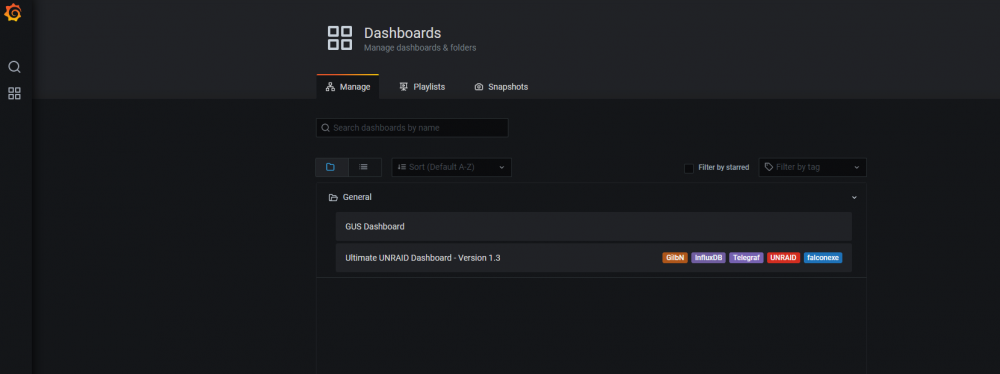Click the Grafana logo icon
Image resolution: width=1000 pixels, height=374 pixels.
point(13,13)
